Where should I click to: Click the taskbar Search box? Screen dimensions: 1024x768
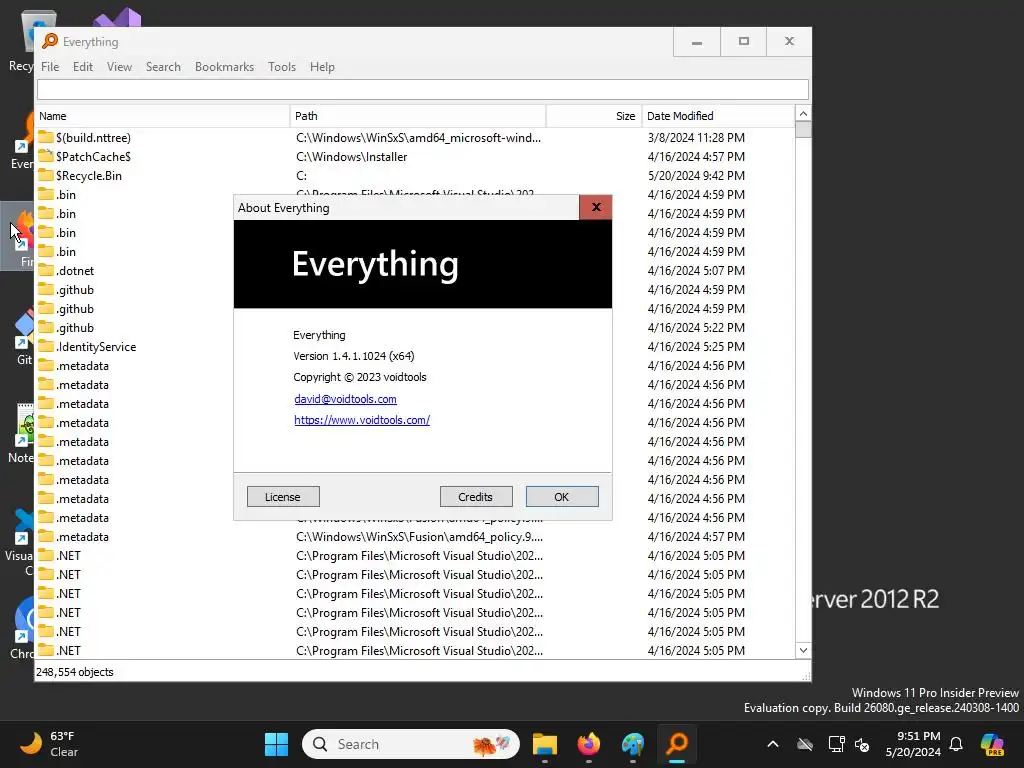(x=411, y=744)
